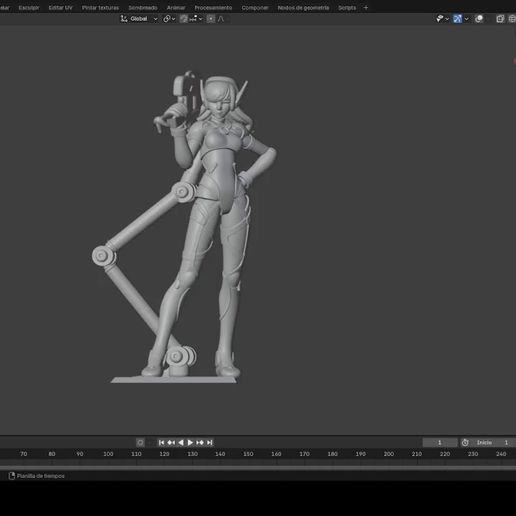Viewport: 516px width, 516px height.
Task: Click the timeline horizontal scrollbar
Action: pos(258,467)
